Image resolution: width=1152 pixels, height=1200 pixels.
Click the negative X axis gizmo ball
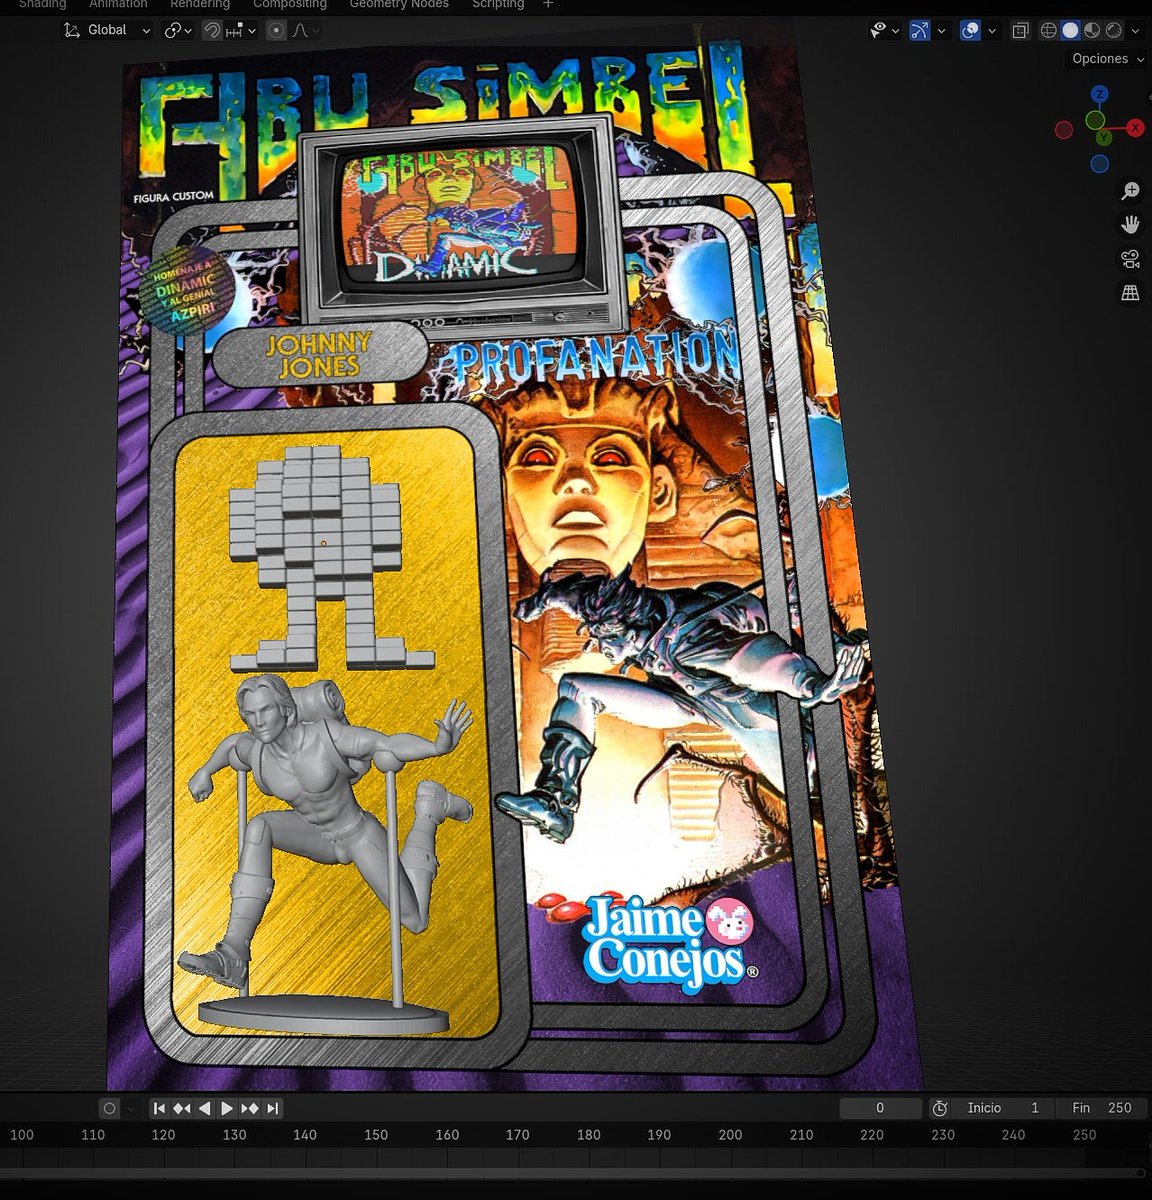pos(1064,130)
